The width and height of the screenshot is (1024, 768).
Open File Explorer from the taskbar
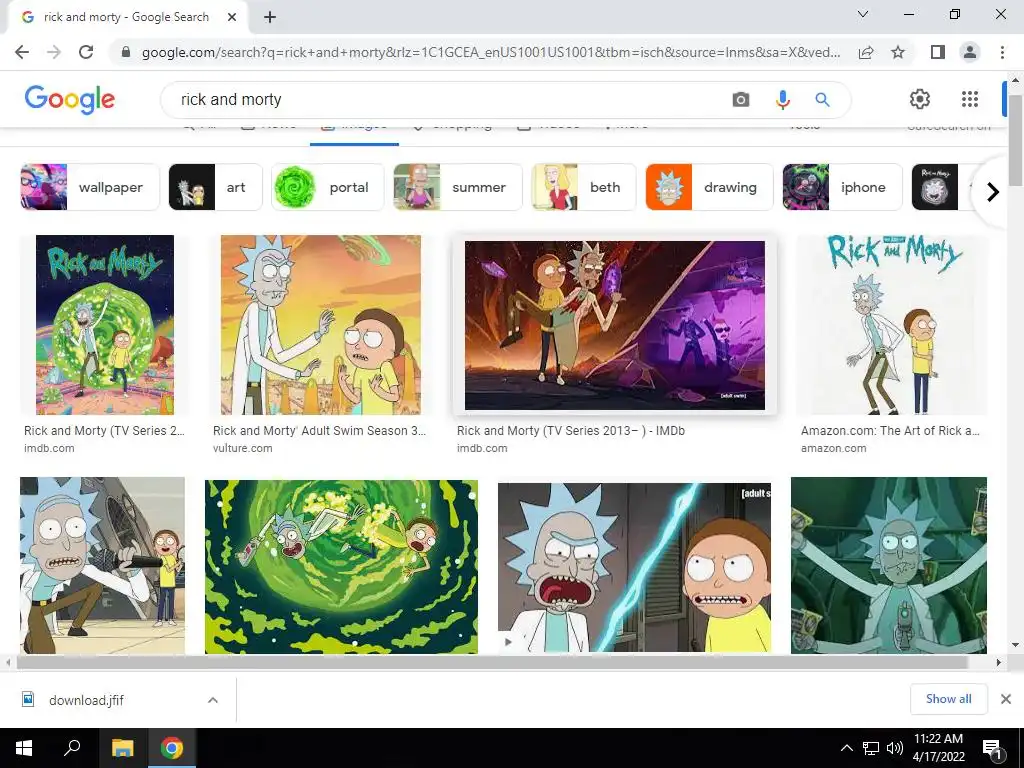[x=122, y=748]
